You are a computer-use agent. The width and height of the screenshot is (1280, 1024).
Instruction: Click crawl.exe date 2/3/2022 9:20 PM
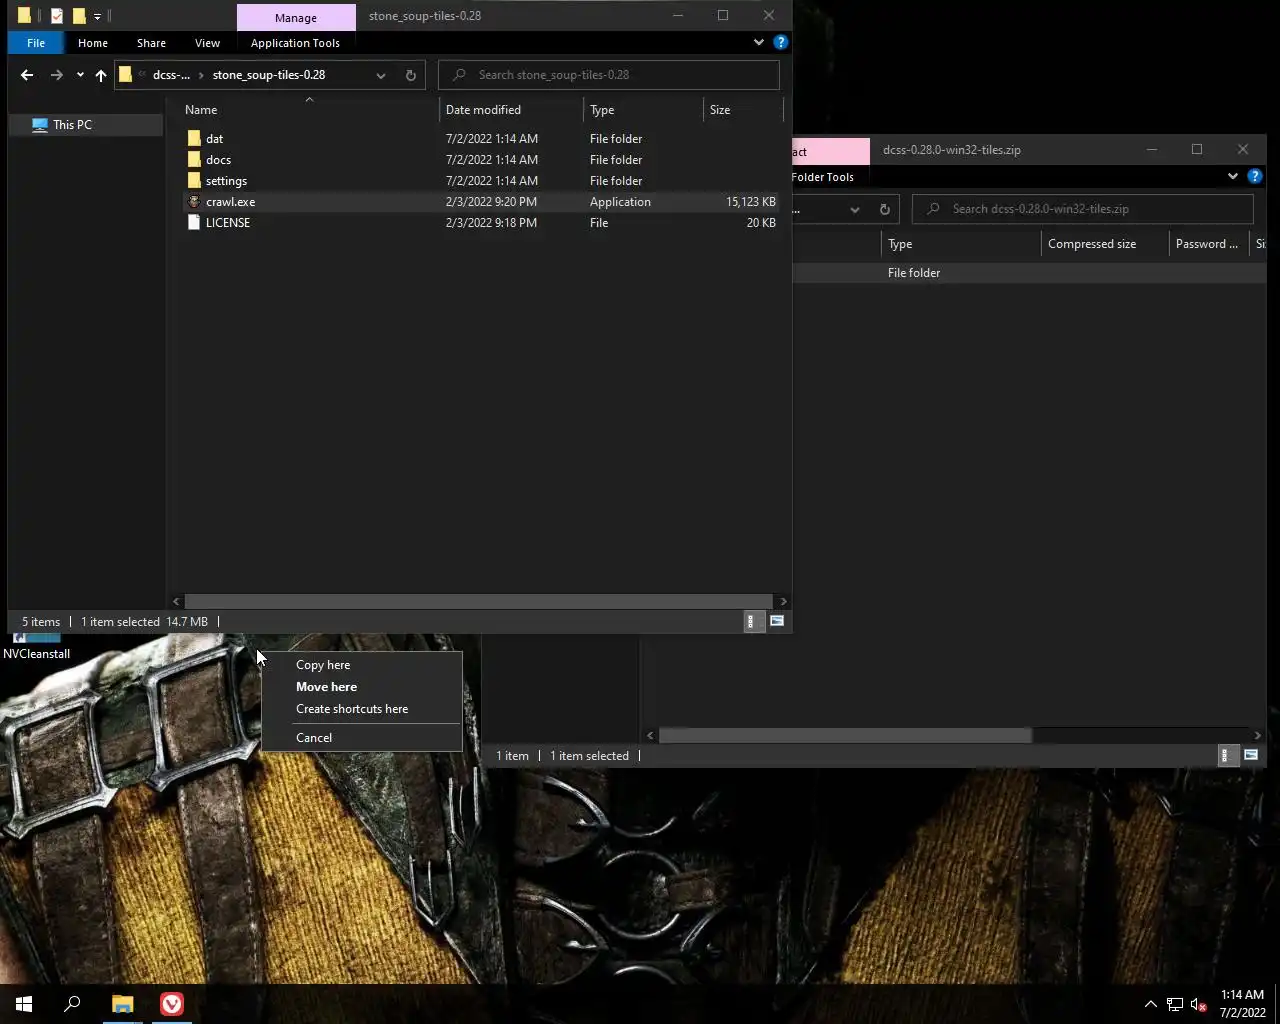coord(491,202)
